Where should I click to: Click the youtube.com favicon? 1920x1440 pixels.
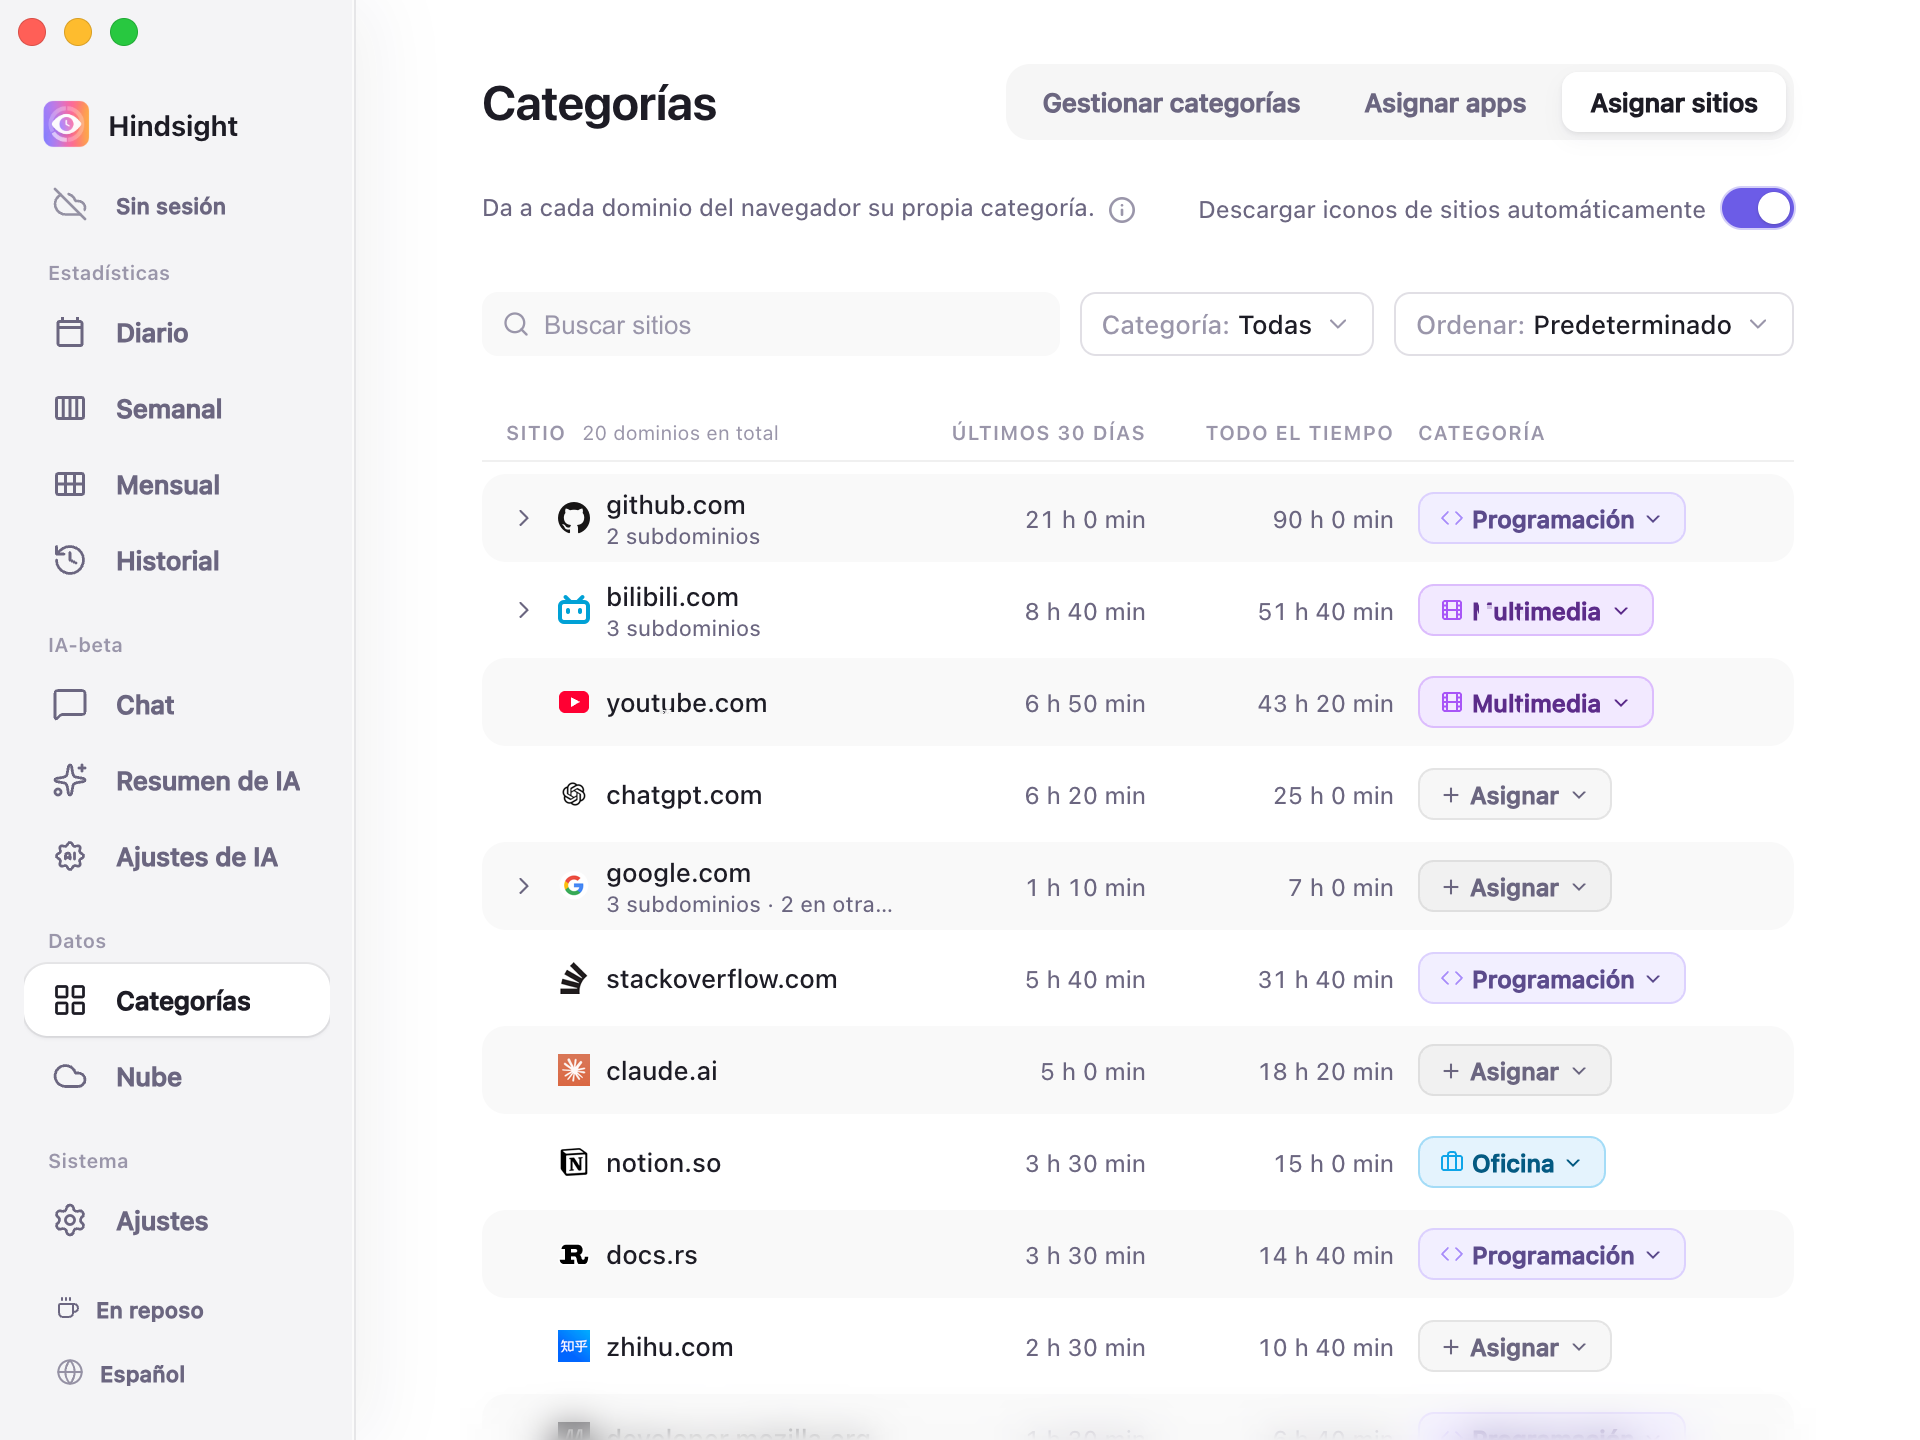click(x=574, y=702)
